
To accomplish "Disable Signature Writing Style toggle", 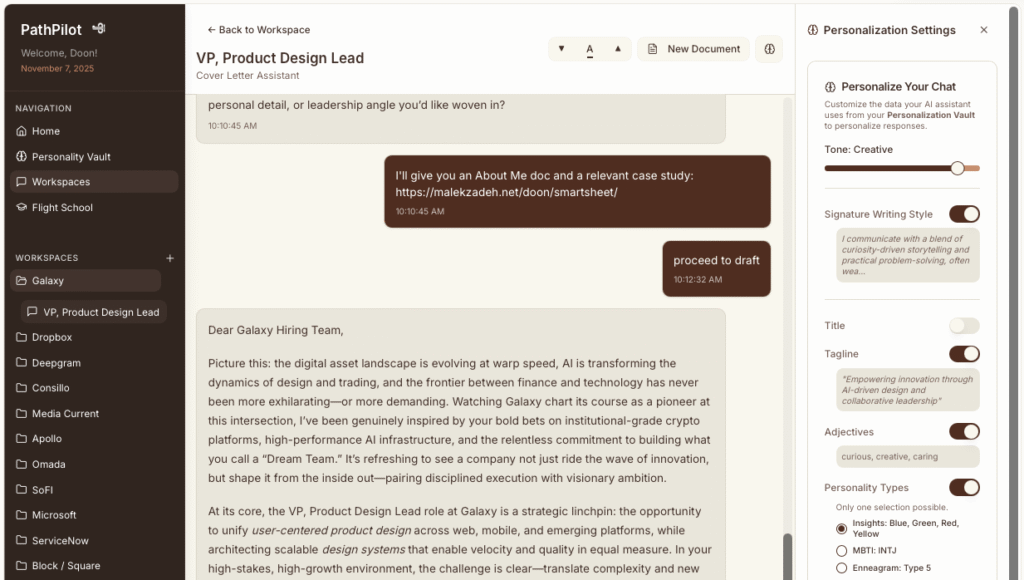I will click(964, 214).
